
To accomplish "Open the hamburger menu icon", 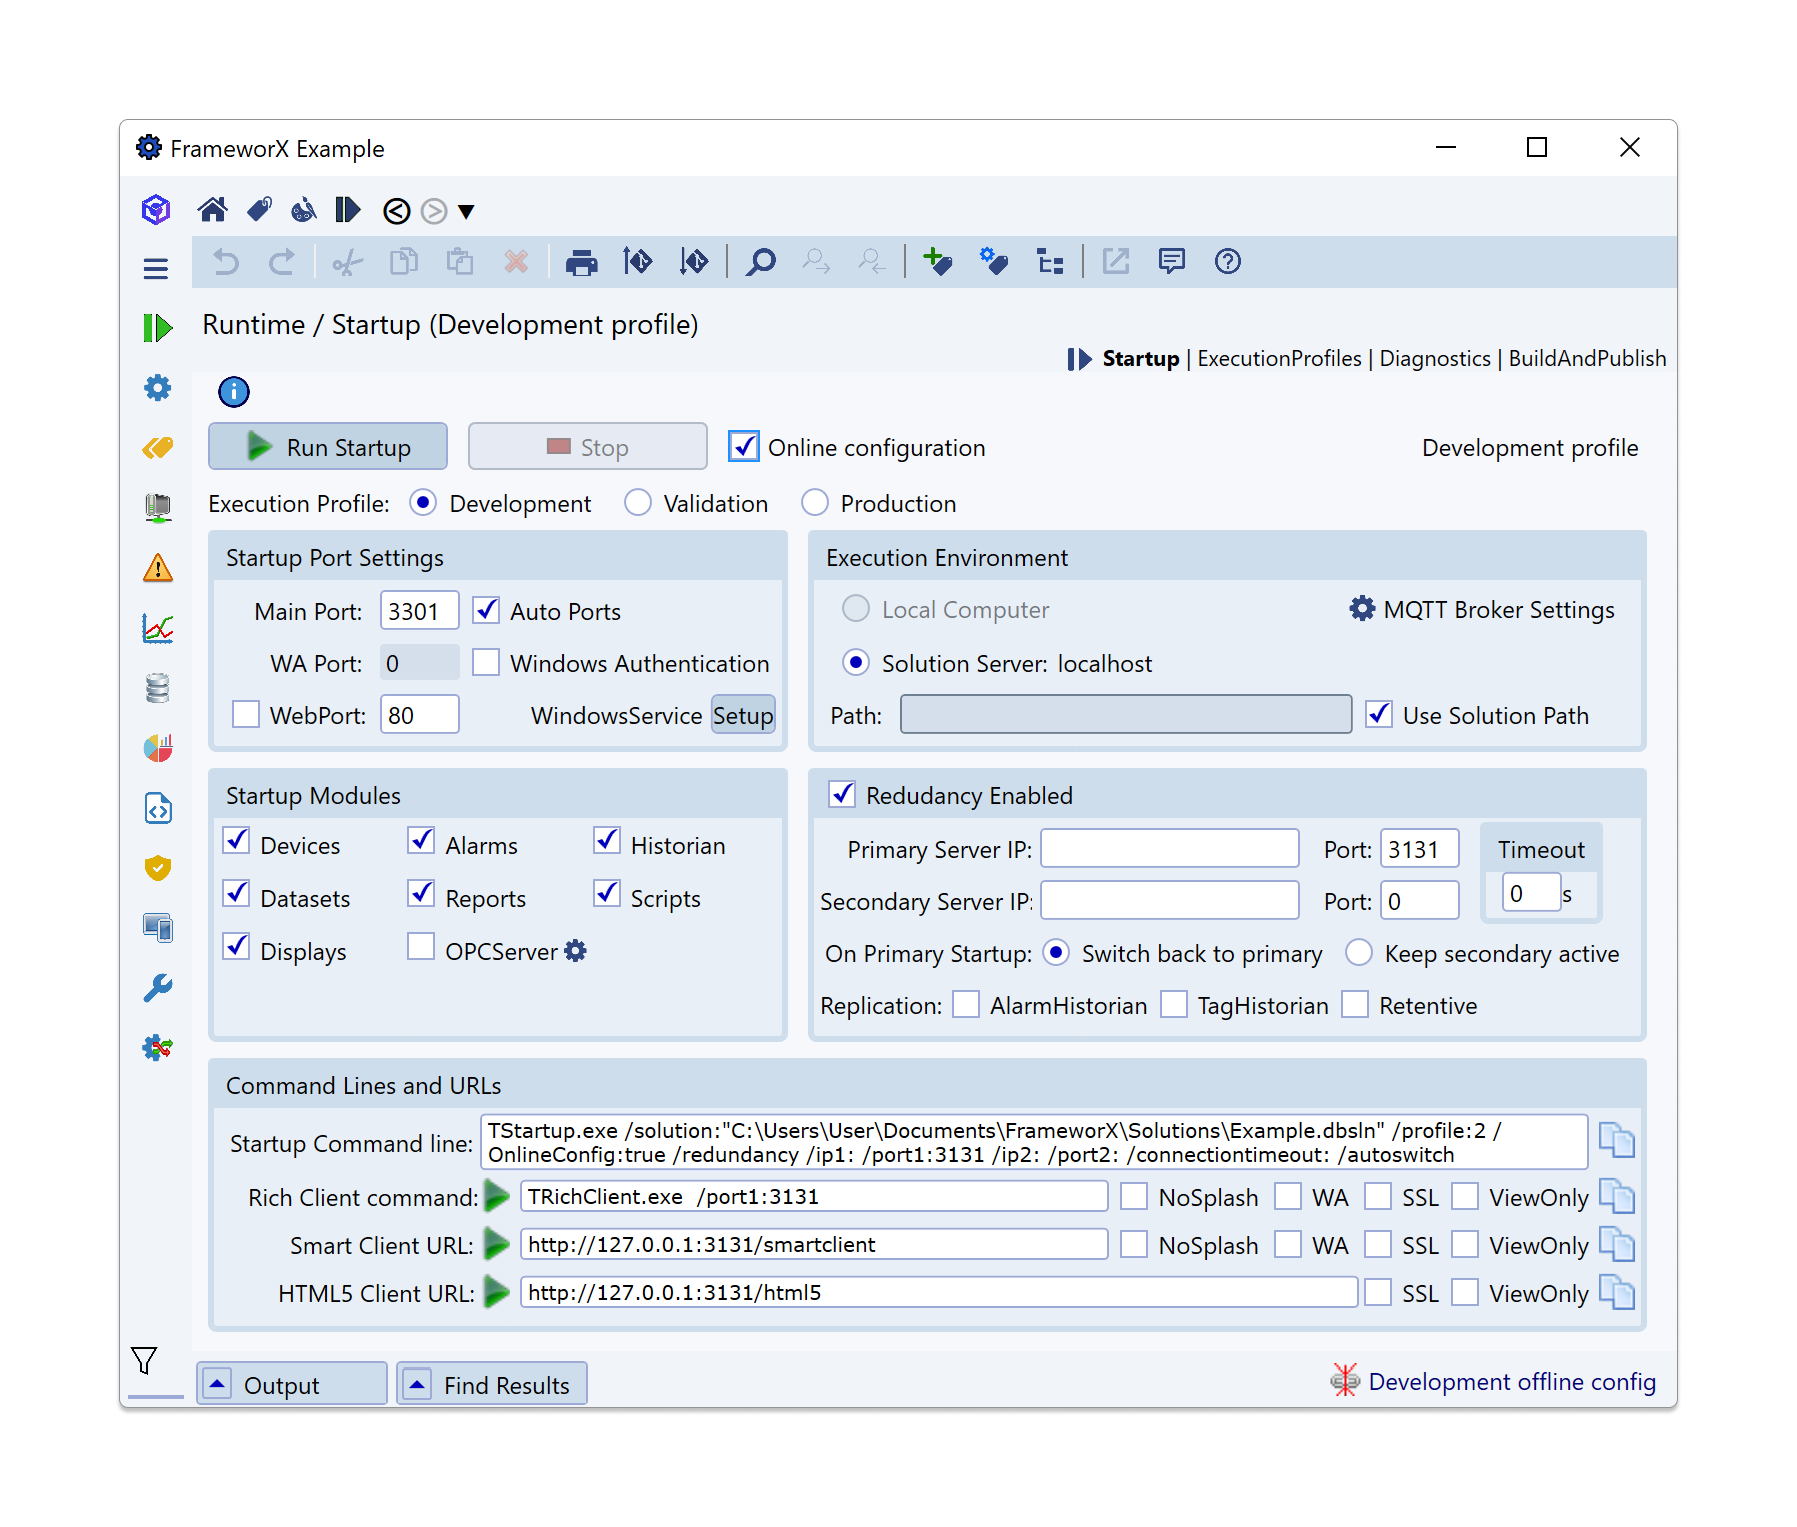I will [156, 268].
